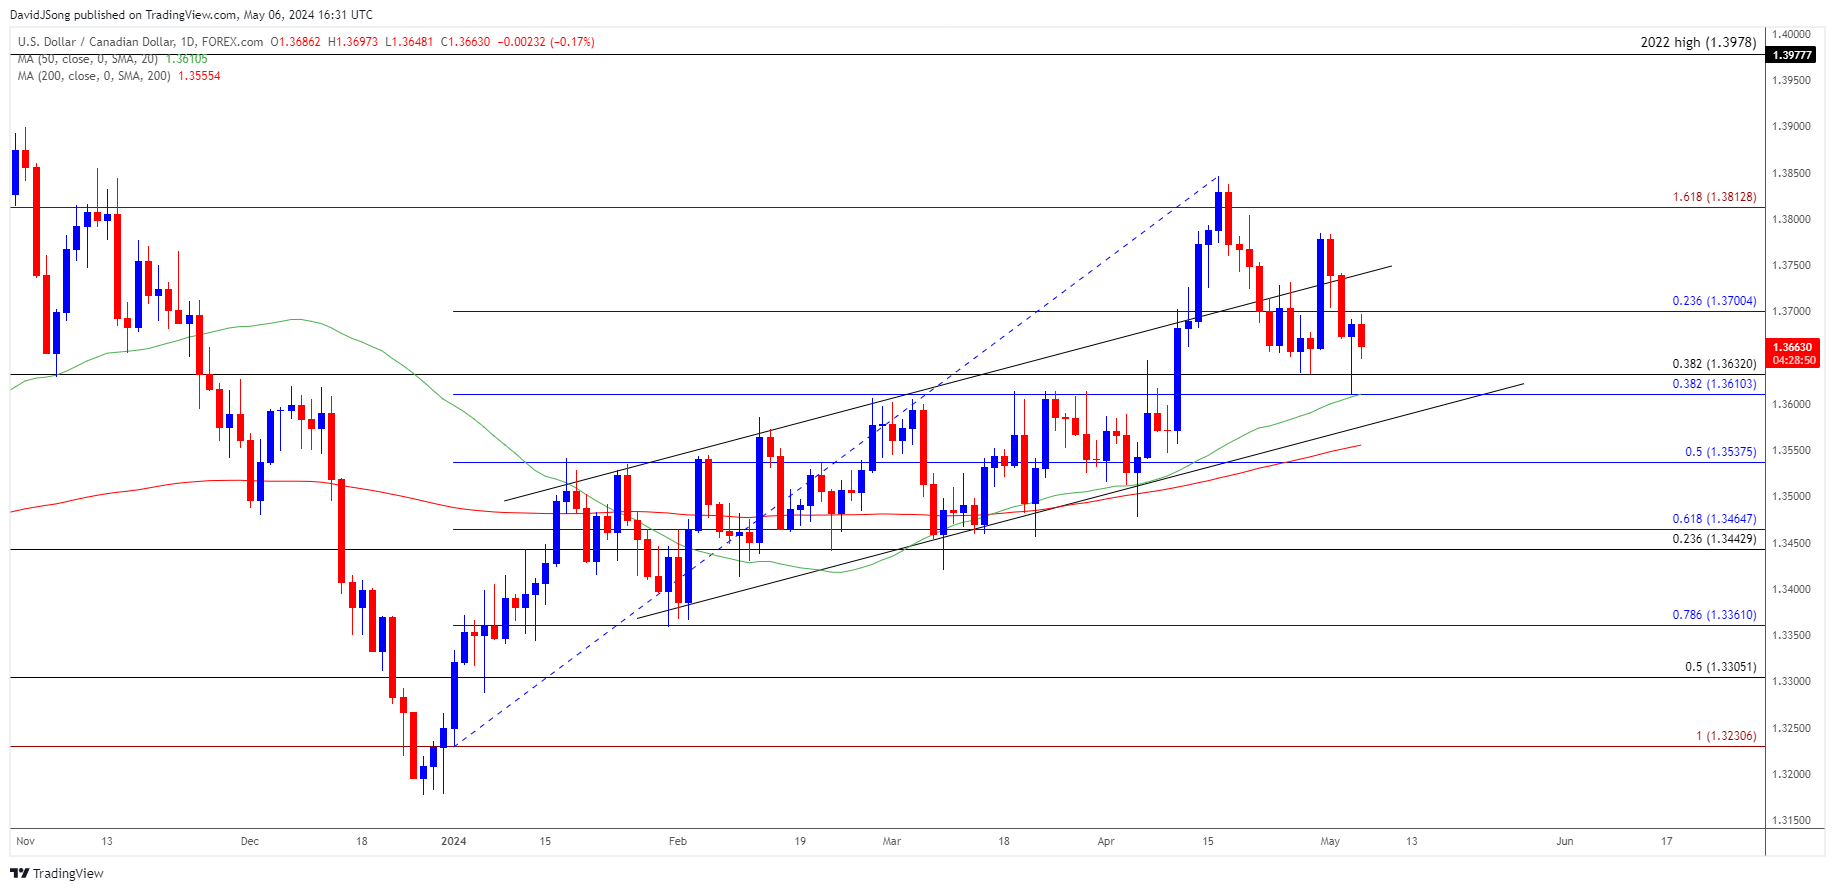The image size is (1835, 891).
Task: Click the 'May' date on time axis
Action: pos(1330,841)
